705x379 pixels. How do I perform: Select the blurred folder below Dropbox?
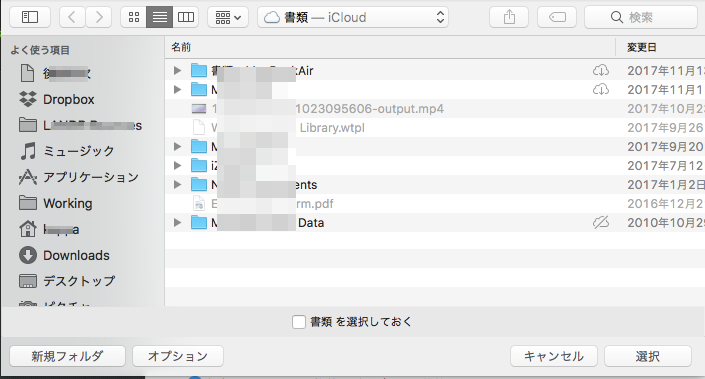click(x=80, y=125)
